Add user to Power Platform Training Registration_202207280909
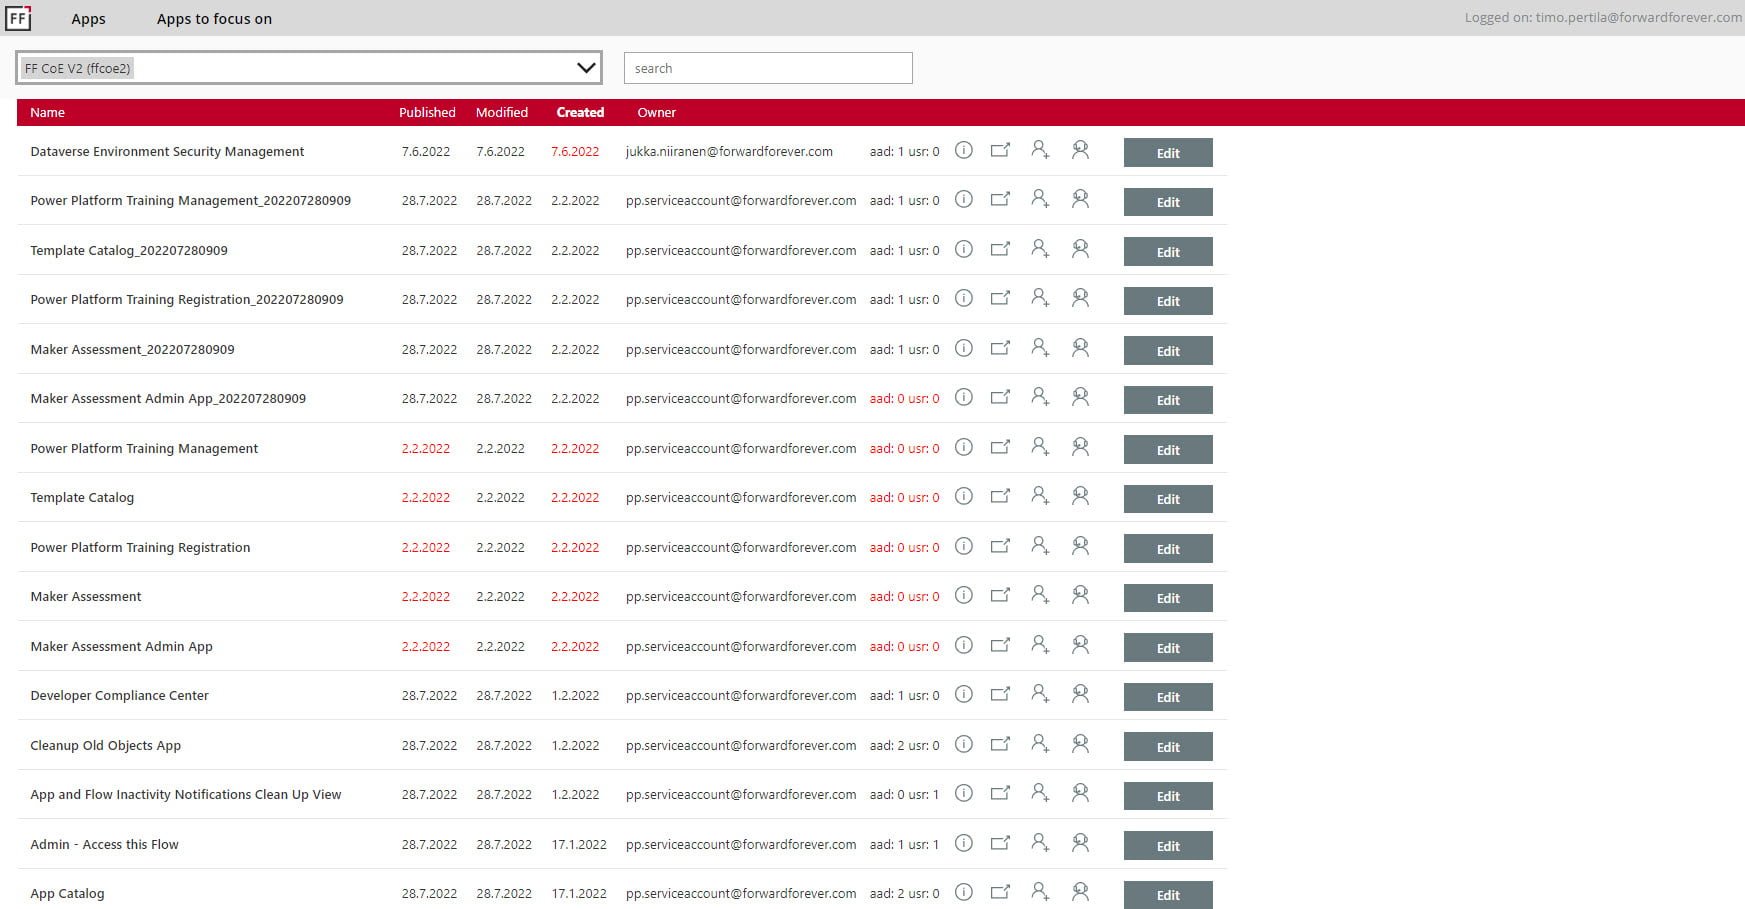This screenshot has height=909, width=1745. [x=1040, y=298]
